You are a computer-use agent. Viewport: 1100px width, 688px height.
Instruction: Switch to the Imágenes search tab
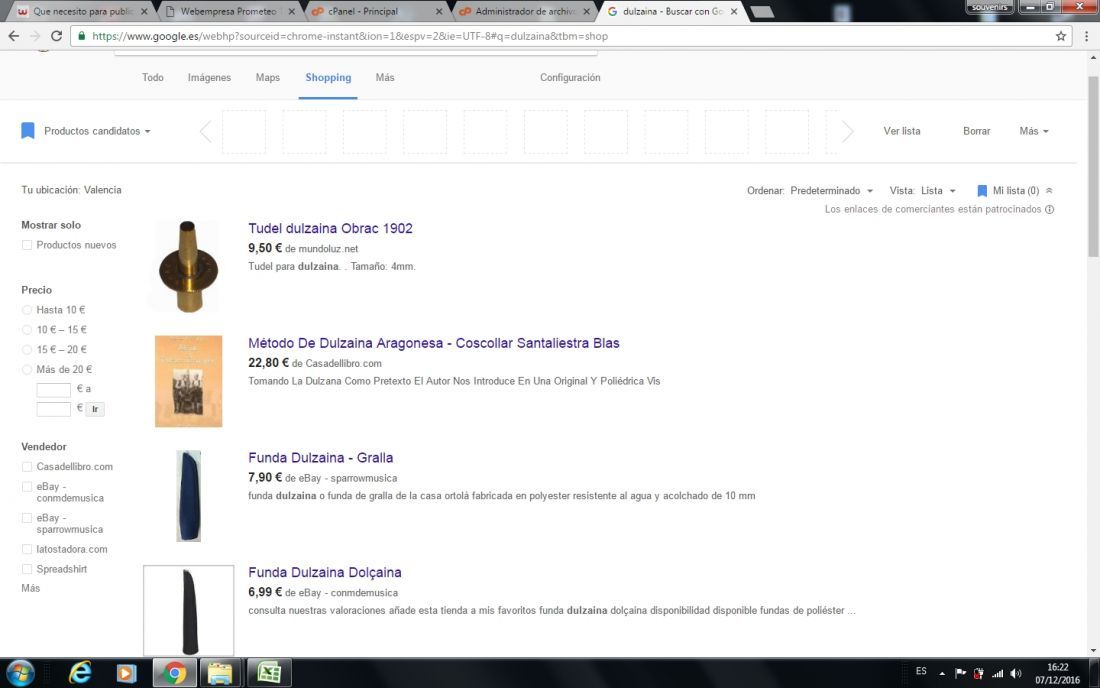pyautogui.click(x=209, y=78)
